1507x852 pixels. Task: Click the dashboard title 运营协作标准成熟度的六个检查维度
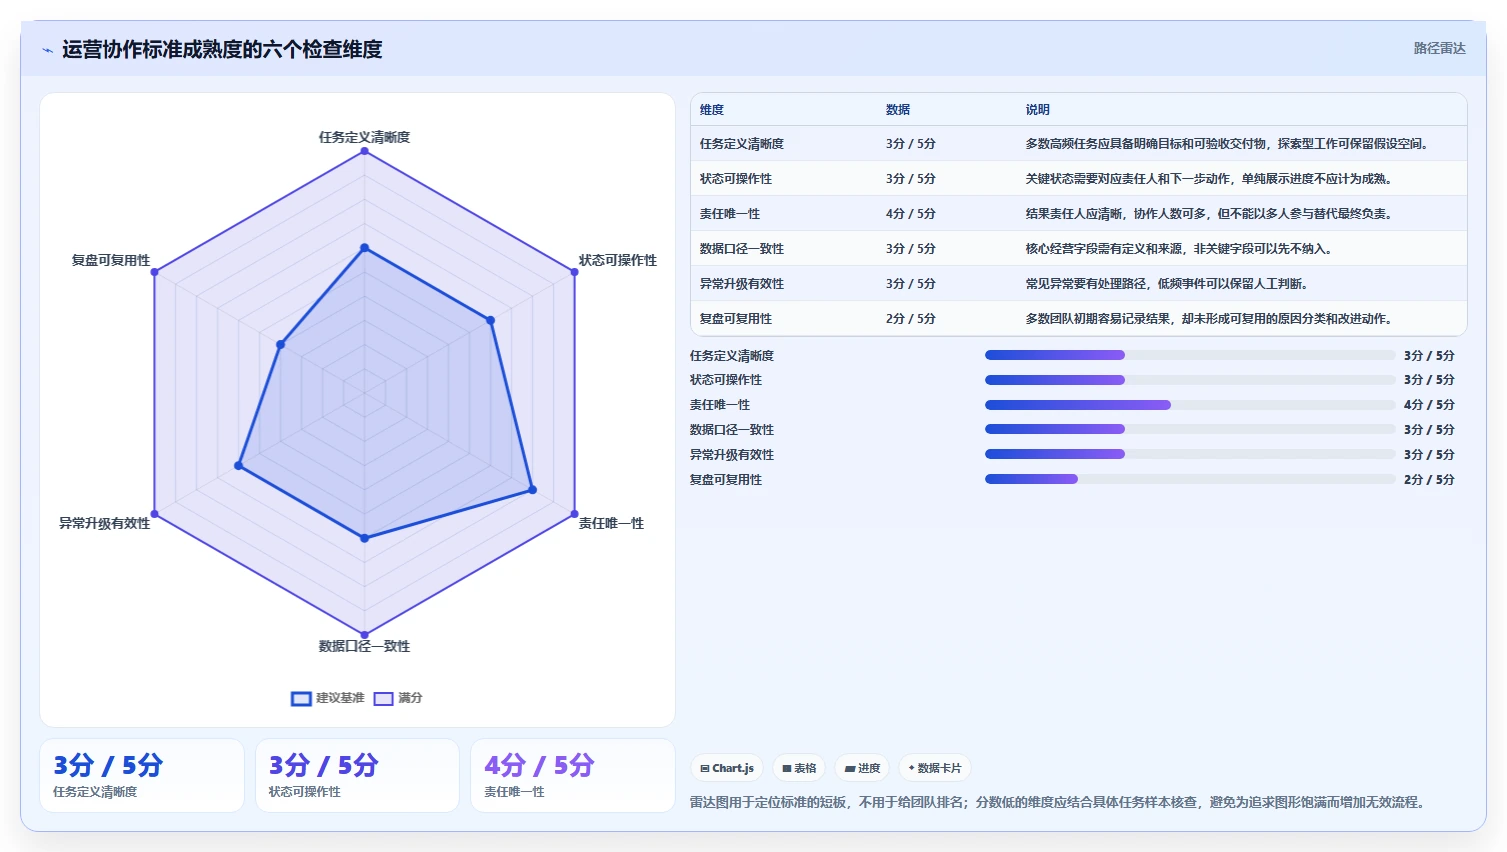[x=222, y=49]
